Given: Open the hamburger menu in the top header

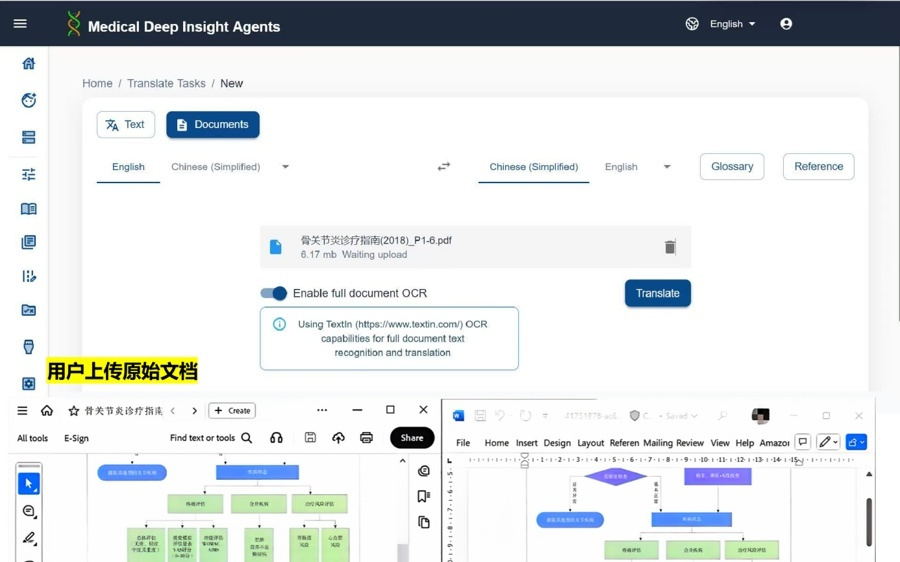Looking at the screenshot, I should (x=20, y=24).
